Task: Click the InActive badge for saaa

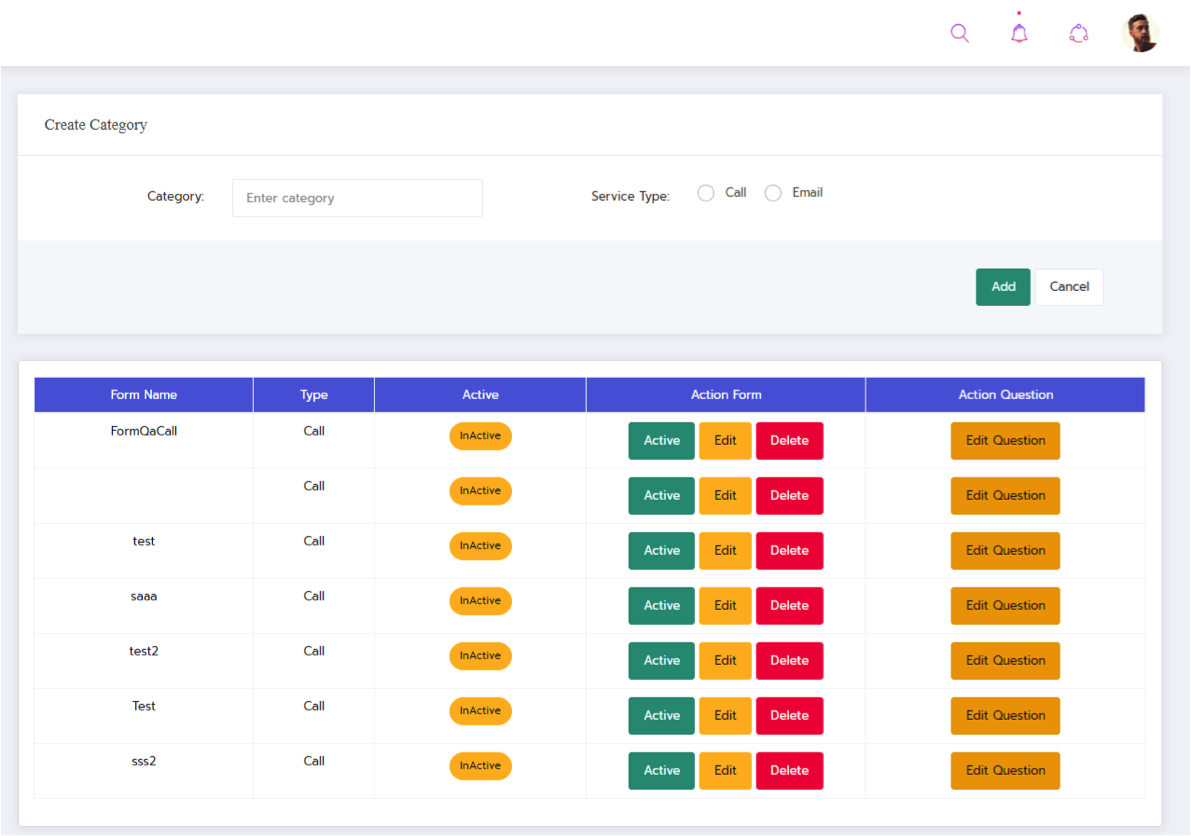Action: (x=480, y=601)
